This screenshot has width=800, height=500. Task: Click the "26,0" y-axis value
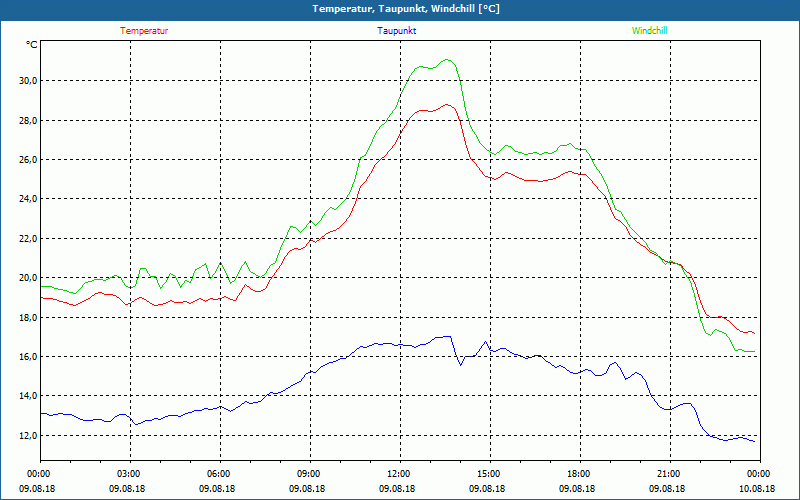28,160
